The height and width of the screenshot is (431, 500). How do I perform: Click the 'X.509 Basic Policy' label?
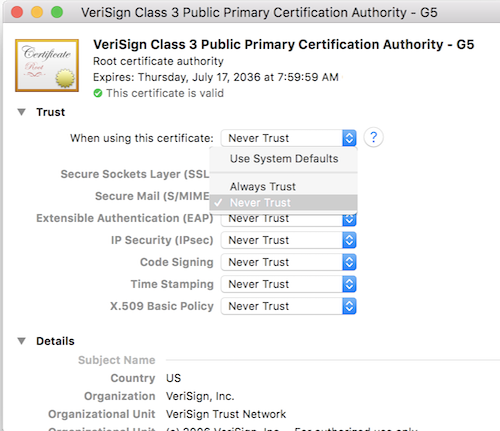162,306
